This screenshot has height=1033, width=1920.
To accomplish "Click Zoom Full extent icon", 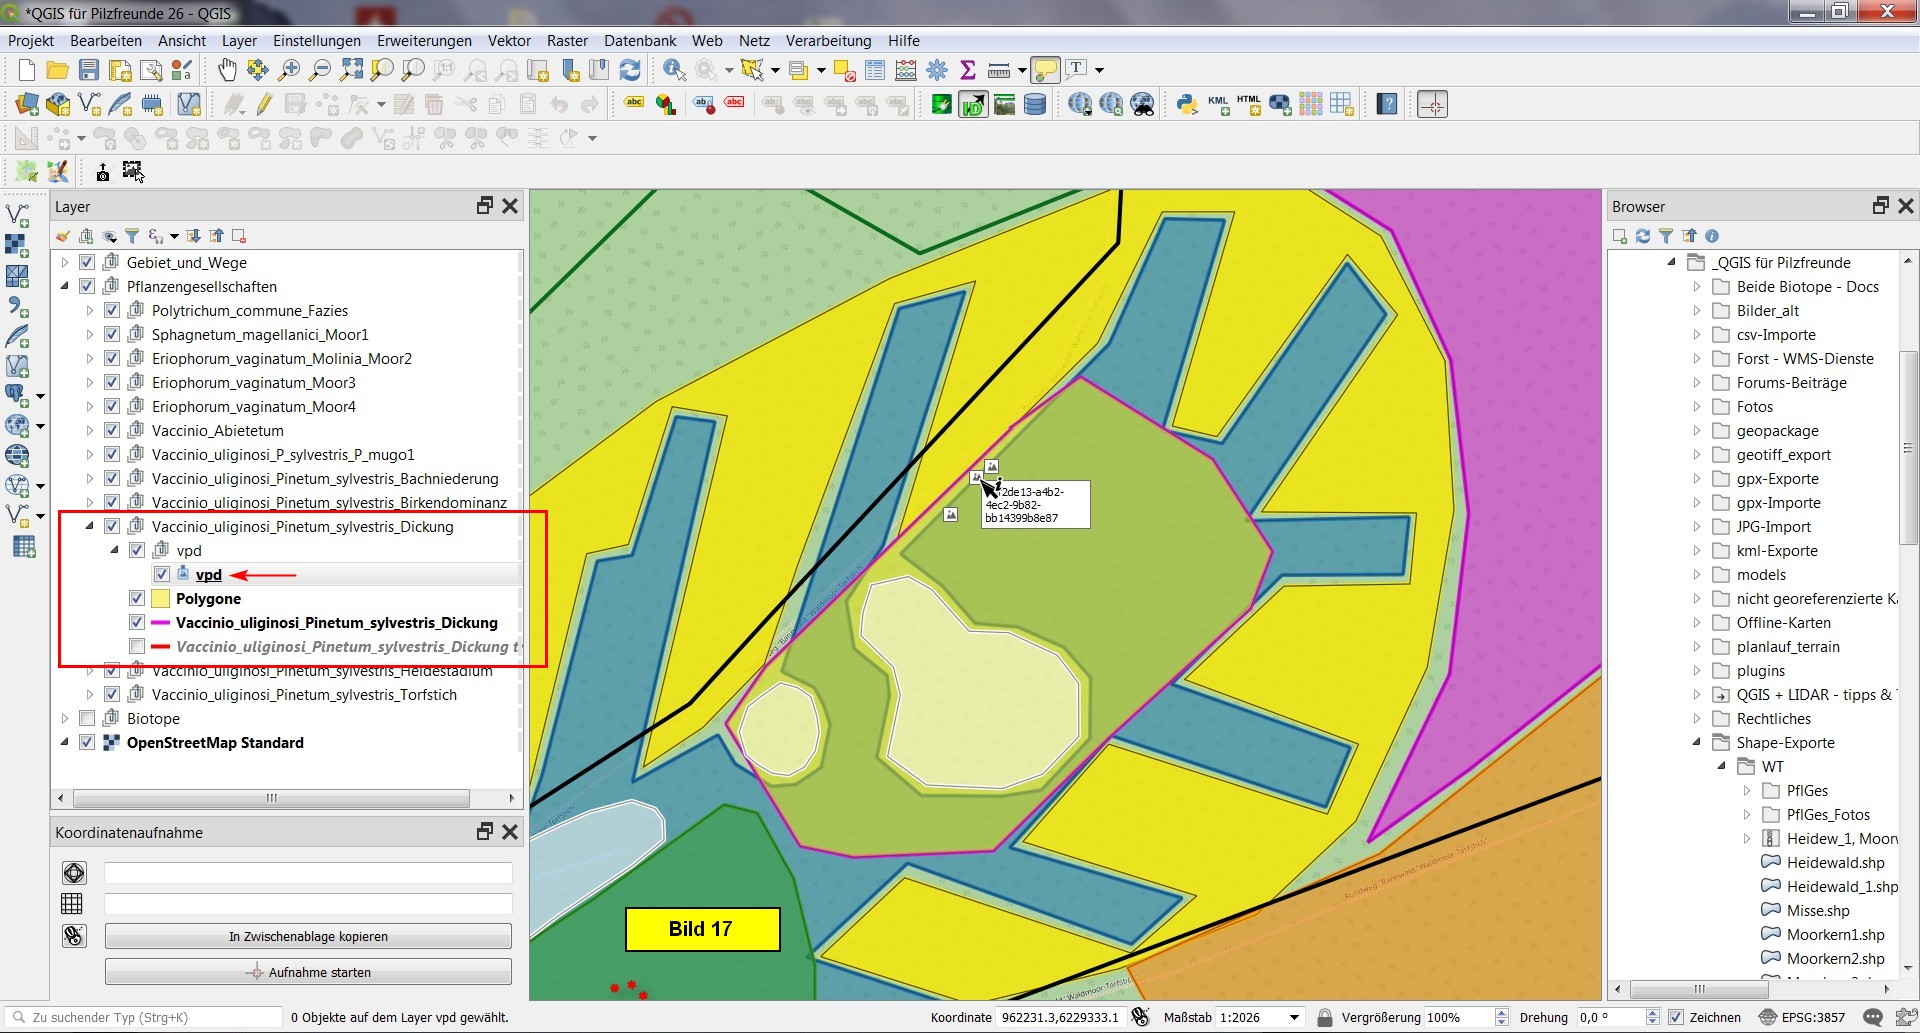I will coord(351,70).
